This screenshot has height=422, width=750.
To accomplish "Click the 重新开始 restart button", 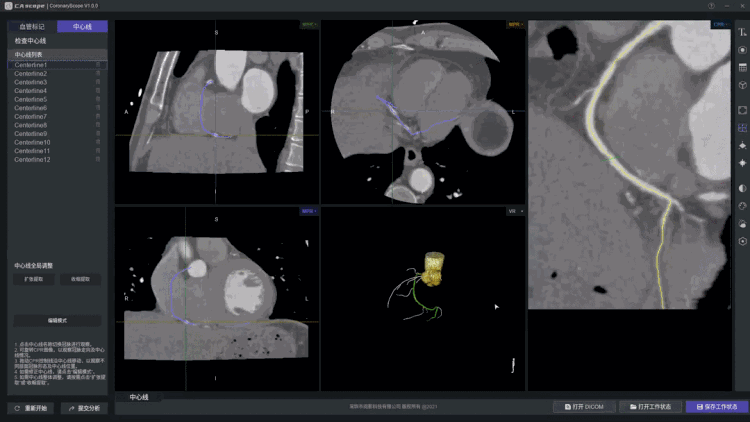I will click(x=31, y=408).
